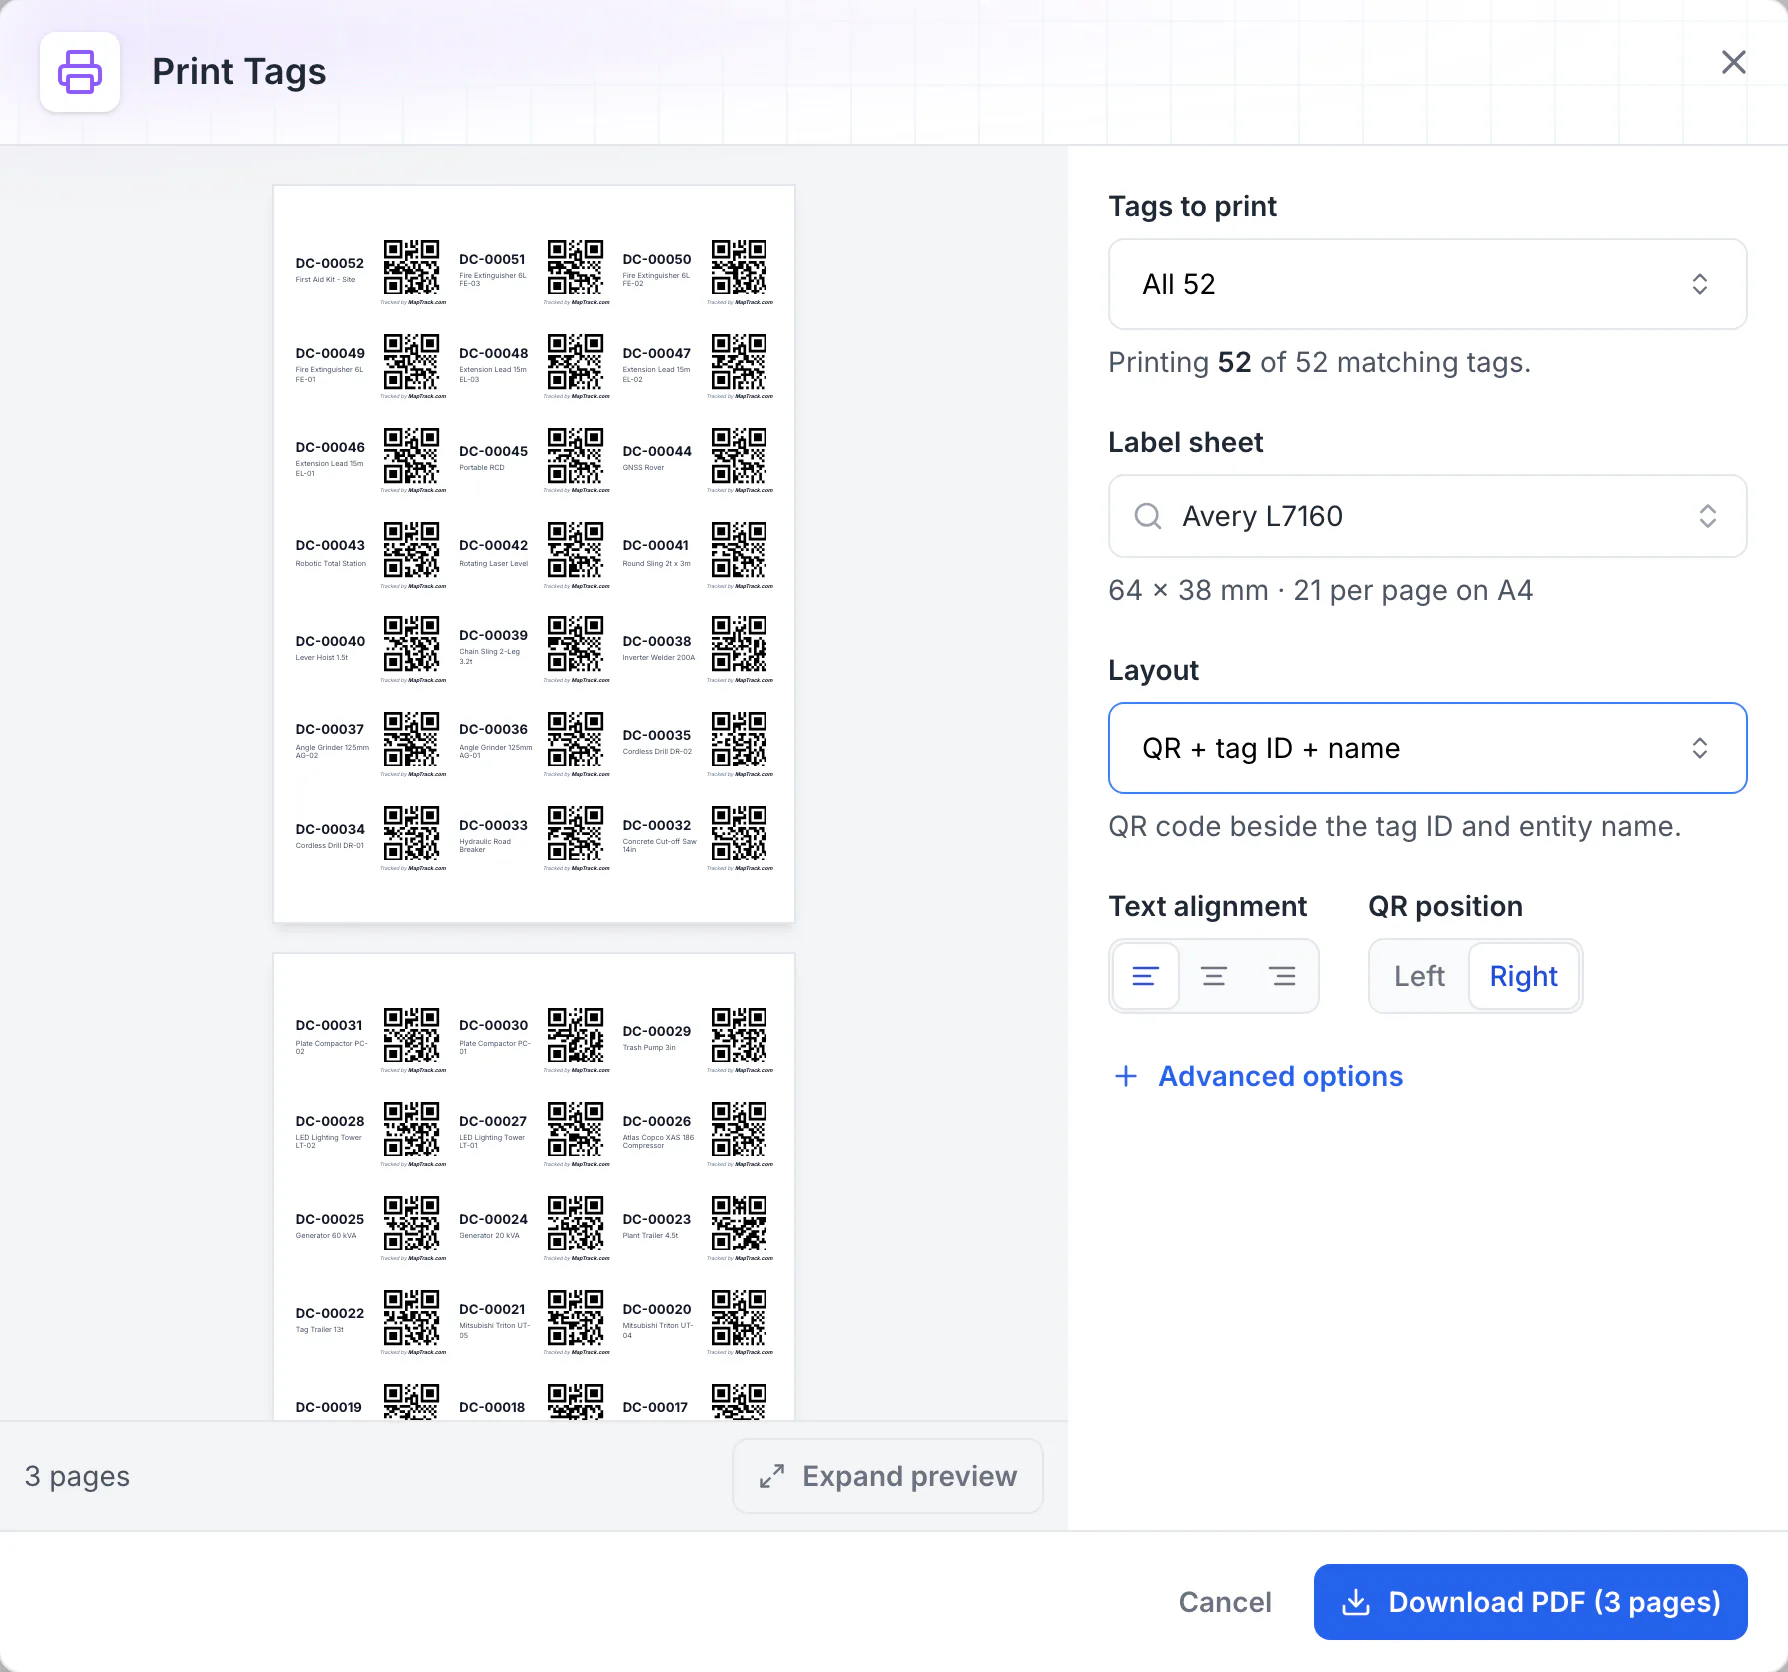Close the Print Tags dialog
1788x1672 pixels.
(x=1734, y=62)
